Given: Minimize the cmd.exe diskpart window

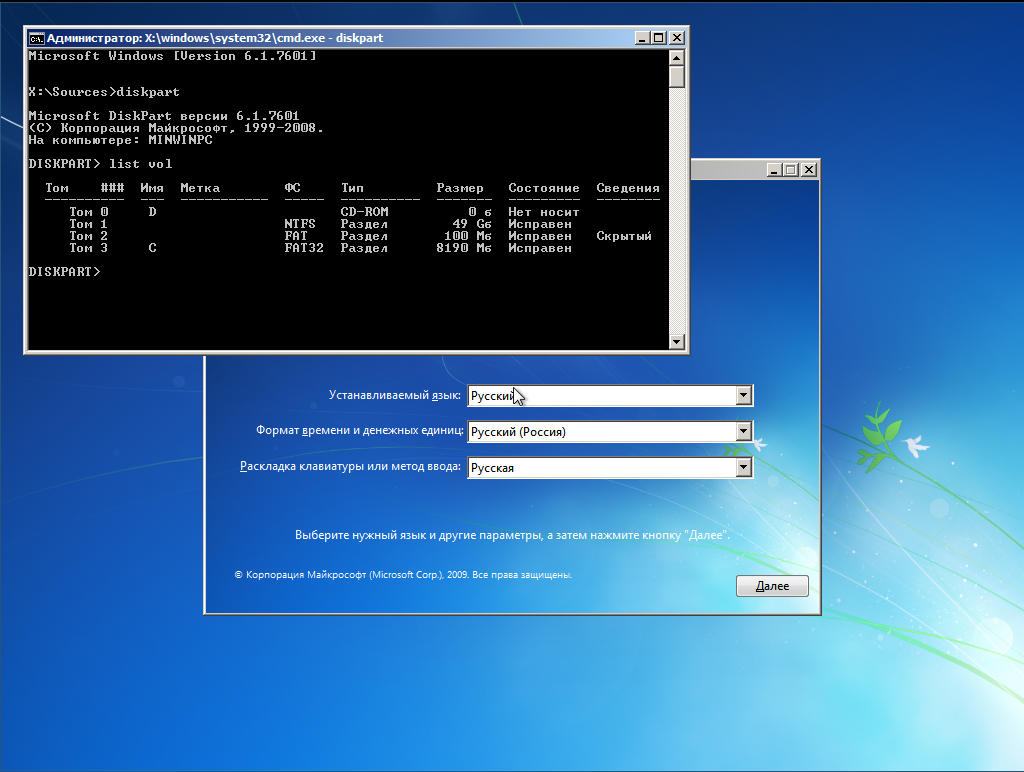Looking at the screenshot, I should point(642,38).
